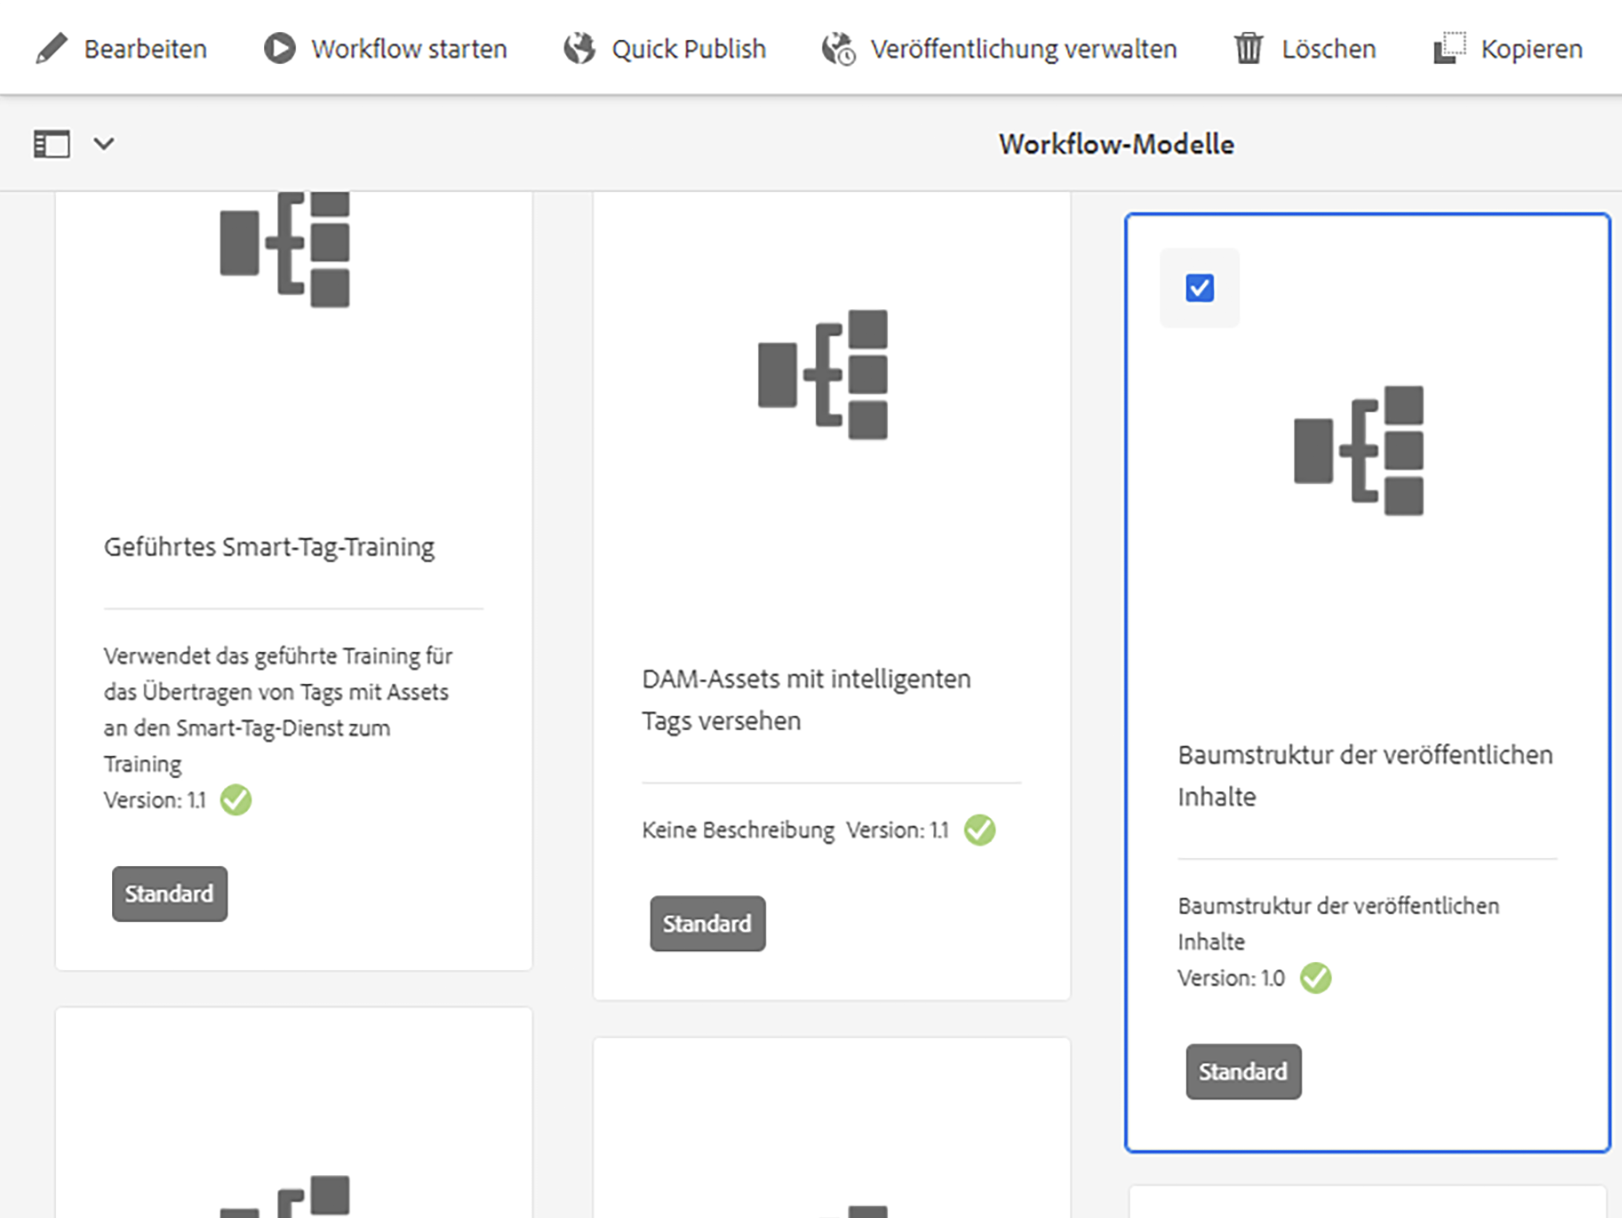Open DAM-Assets mit intelligenten Tags versehen
Image resolution: width=1622 pixels, height=1218 pixels.
[x=806, y=700]
